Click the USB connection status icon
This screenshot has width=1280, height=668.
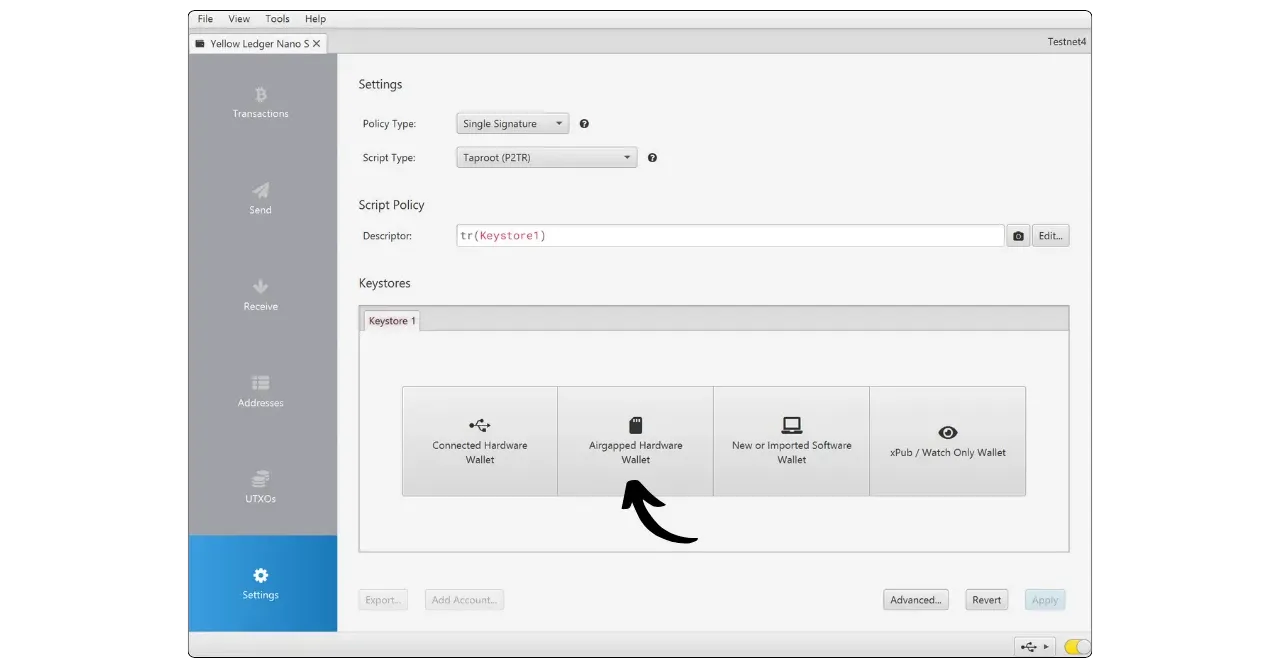pos(1034,647)
